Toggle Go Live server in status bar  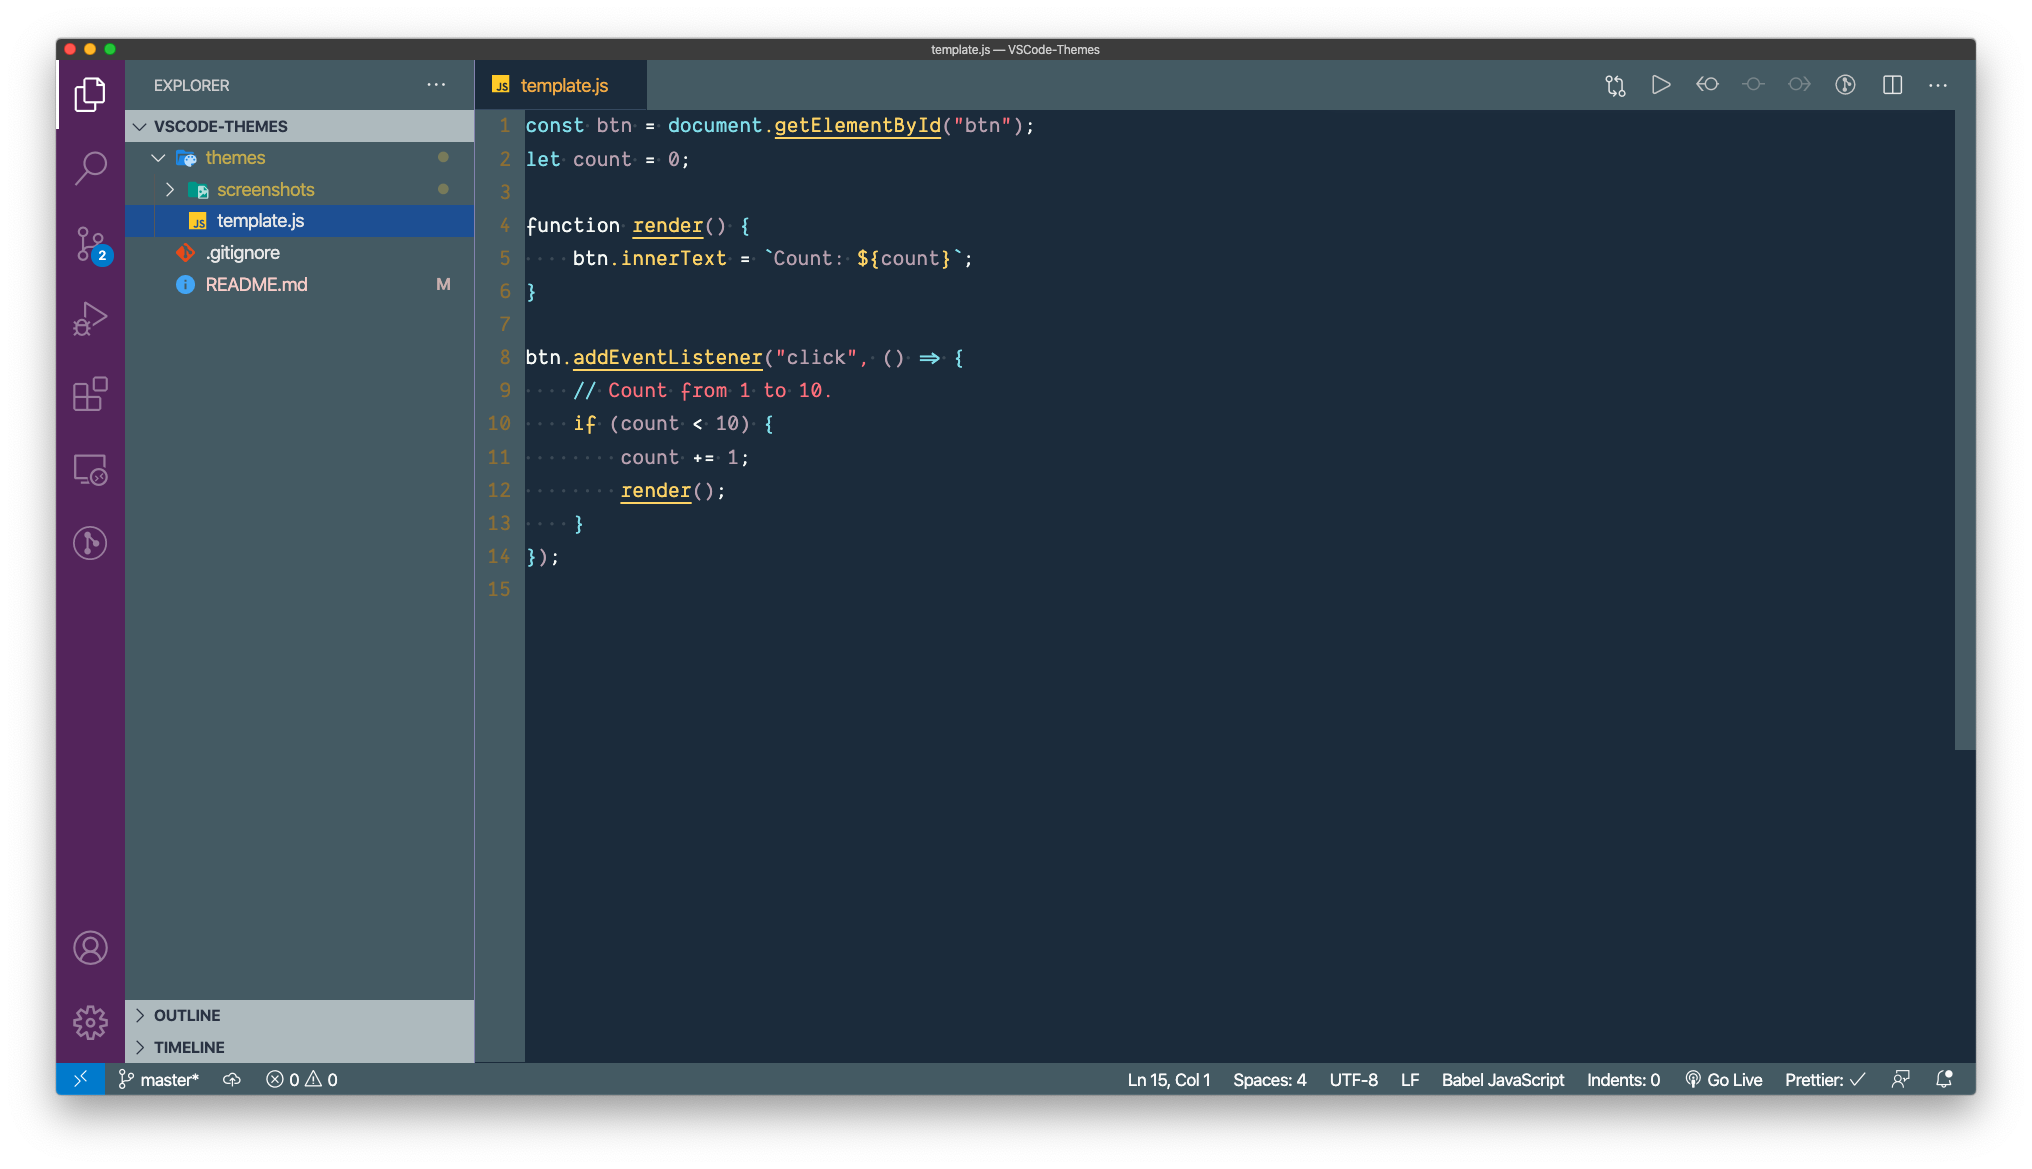point(1723,1080)
